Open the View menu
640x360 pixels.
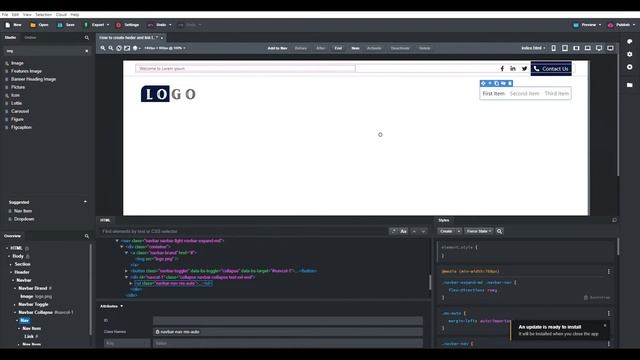pyautogui.click(x=27, y=15)
